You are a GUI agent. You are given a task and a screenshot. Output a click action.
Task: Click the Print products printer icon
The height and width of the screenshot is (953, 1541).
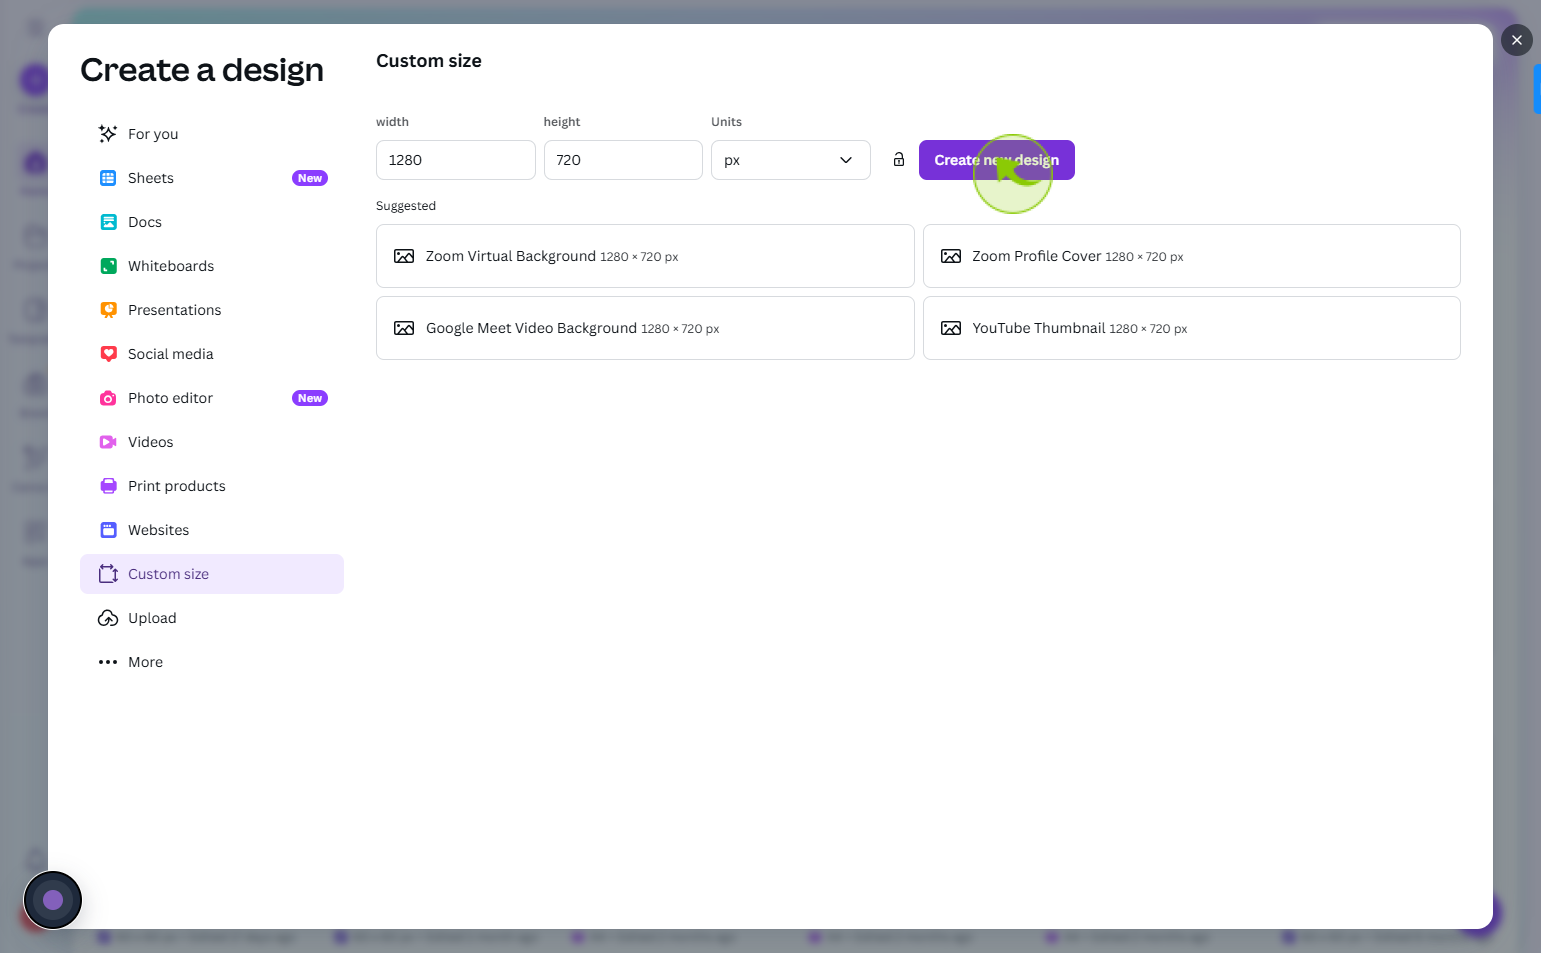pos(108,486)
